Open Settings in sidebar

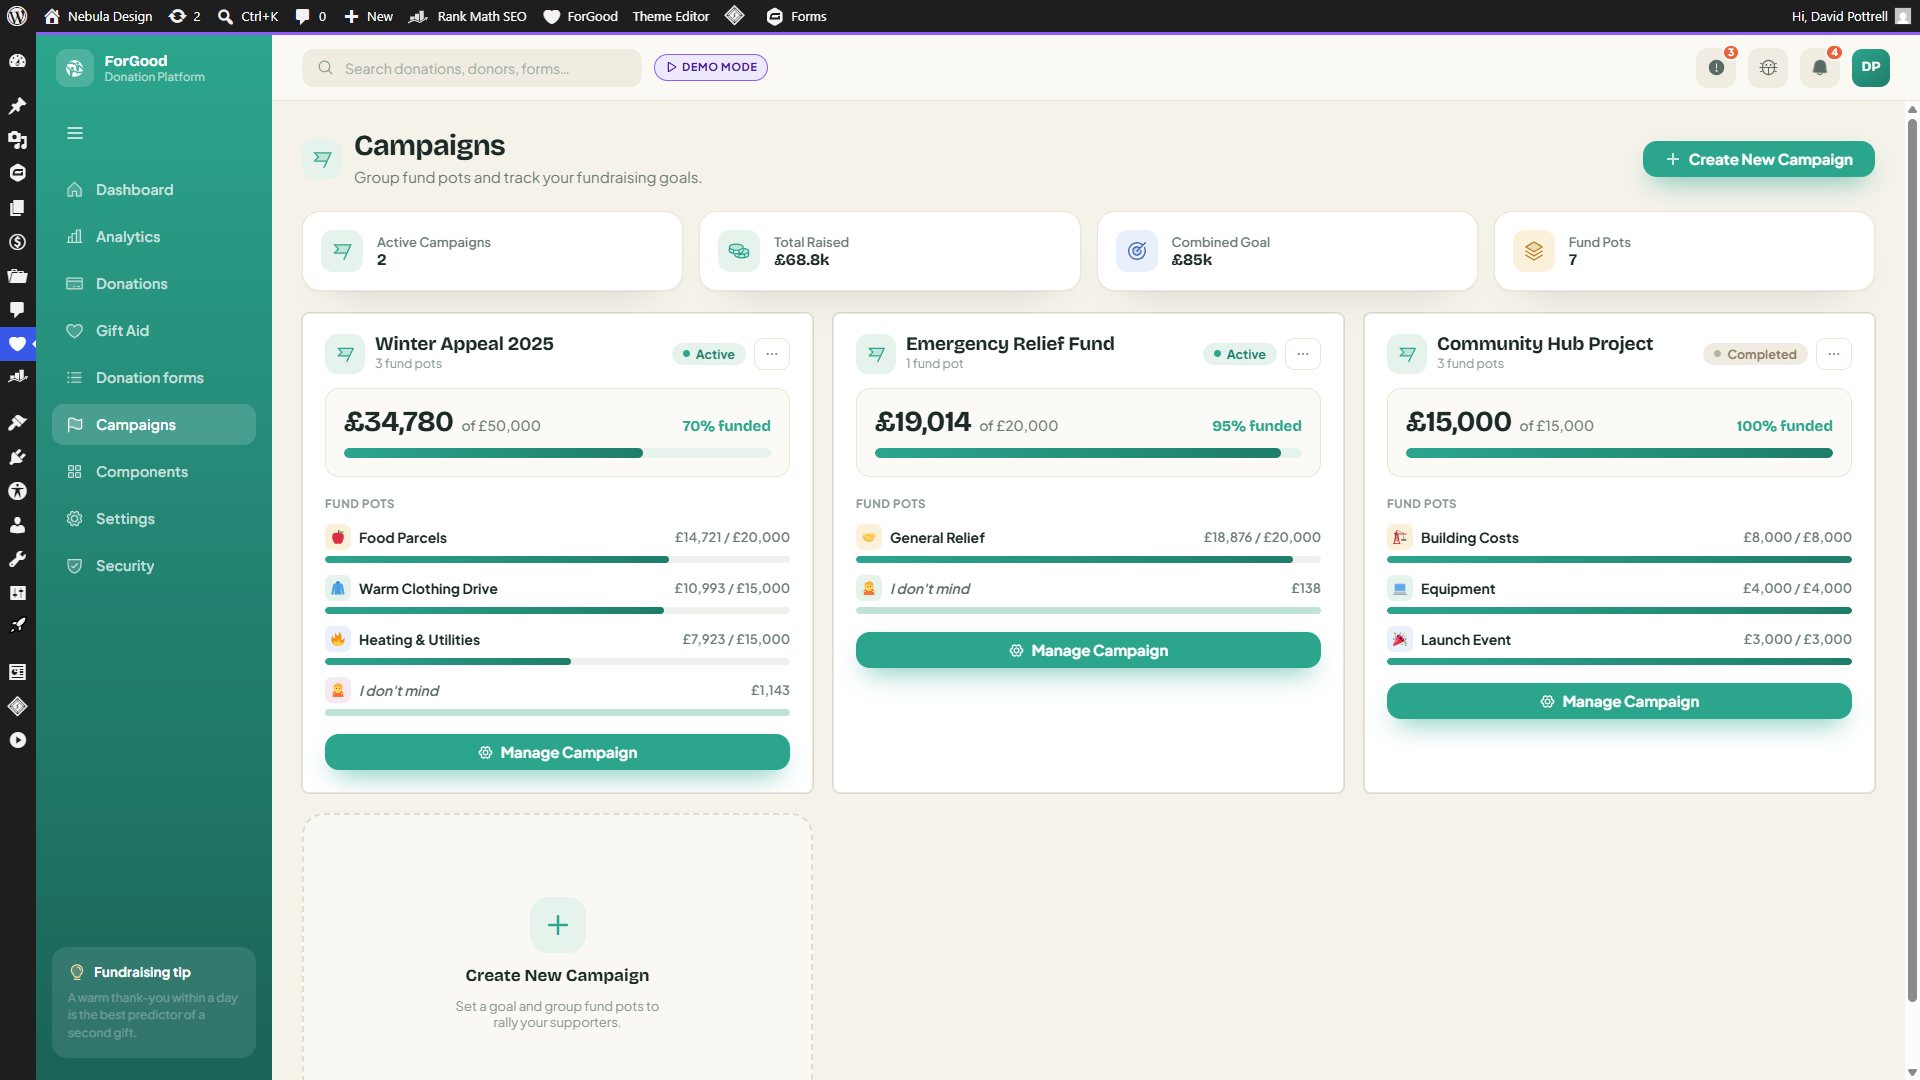click(x=154, y=519)
